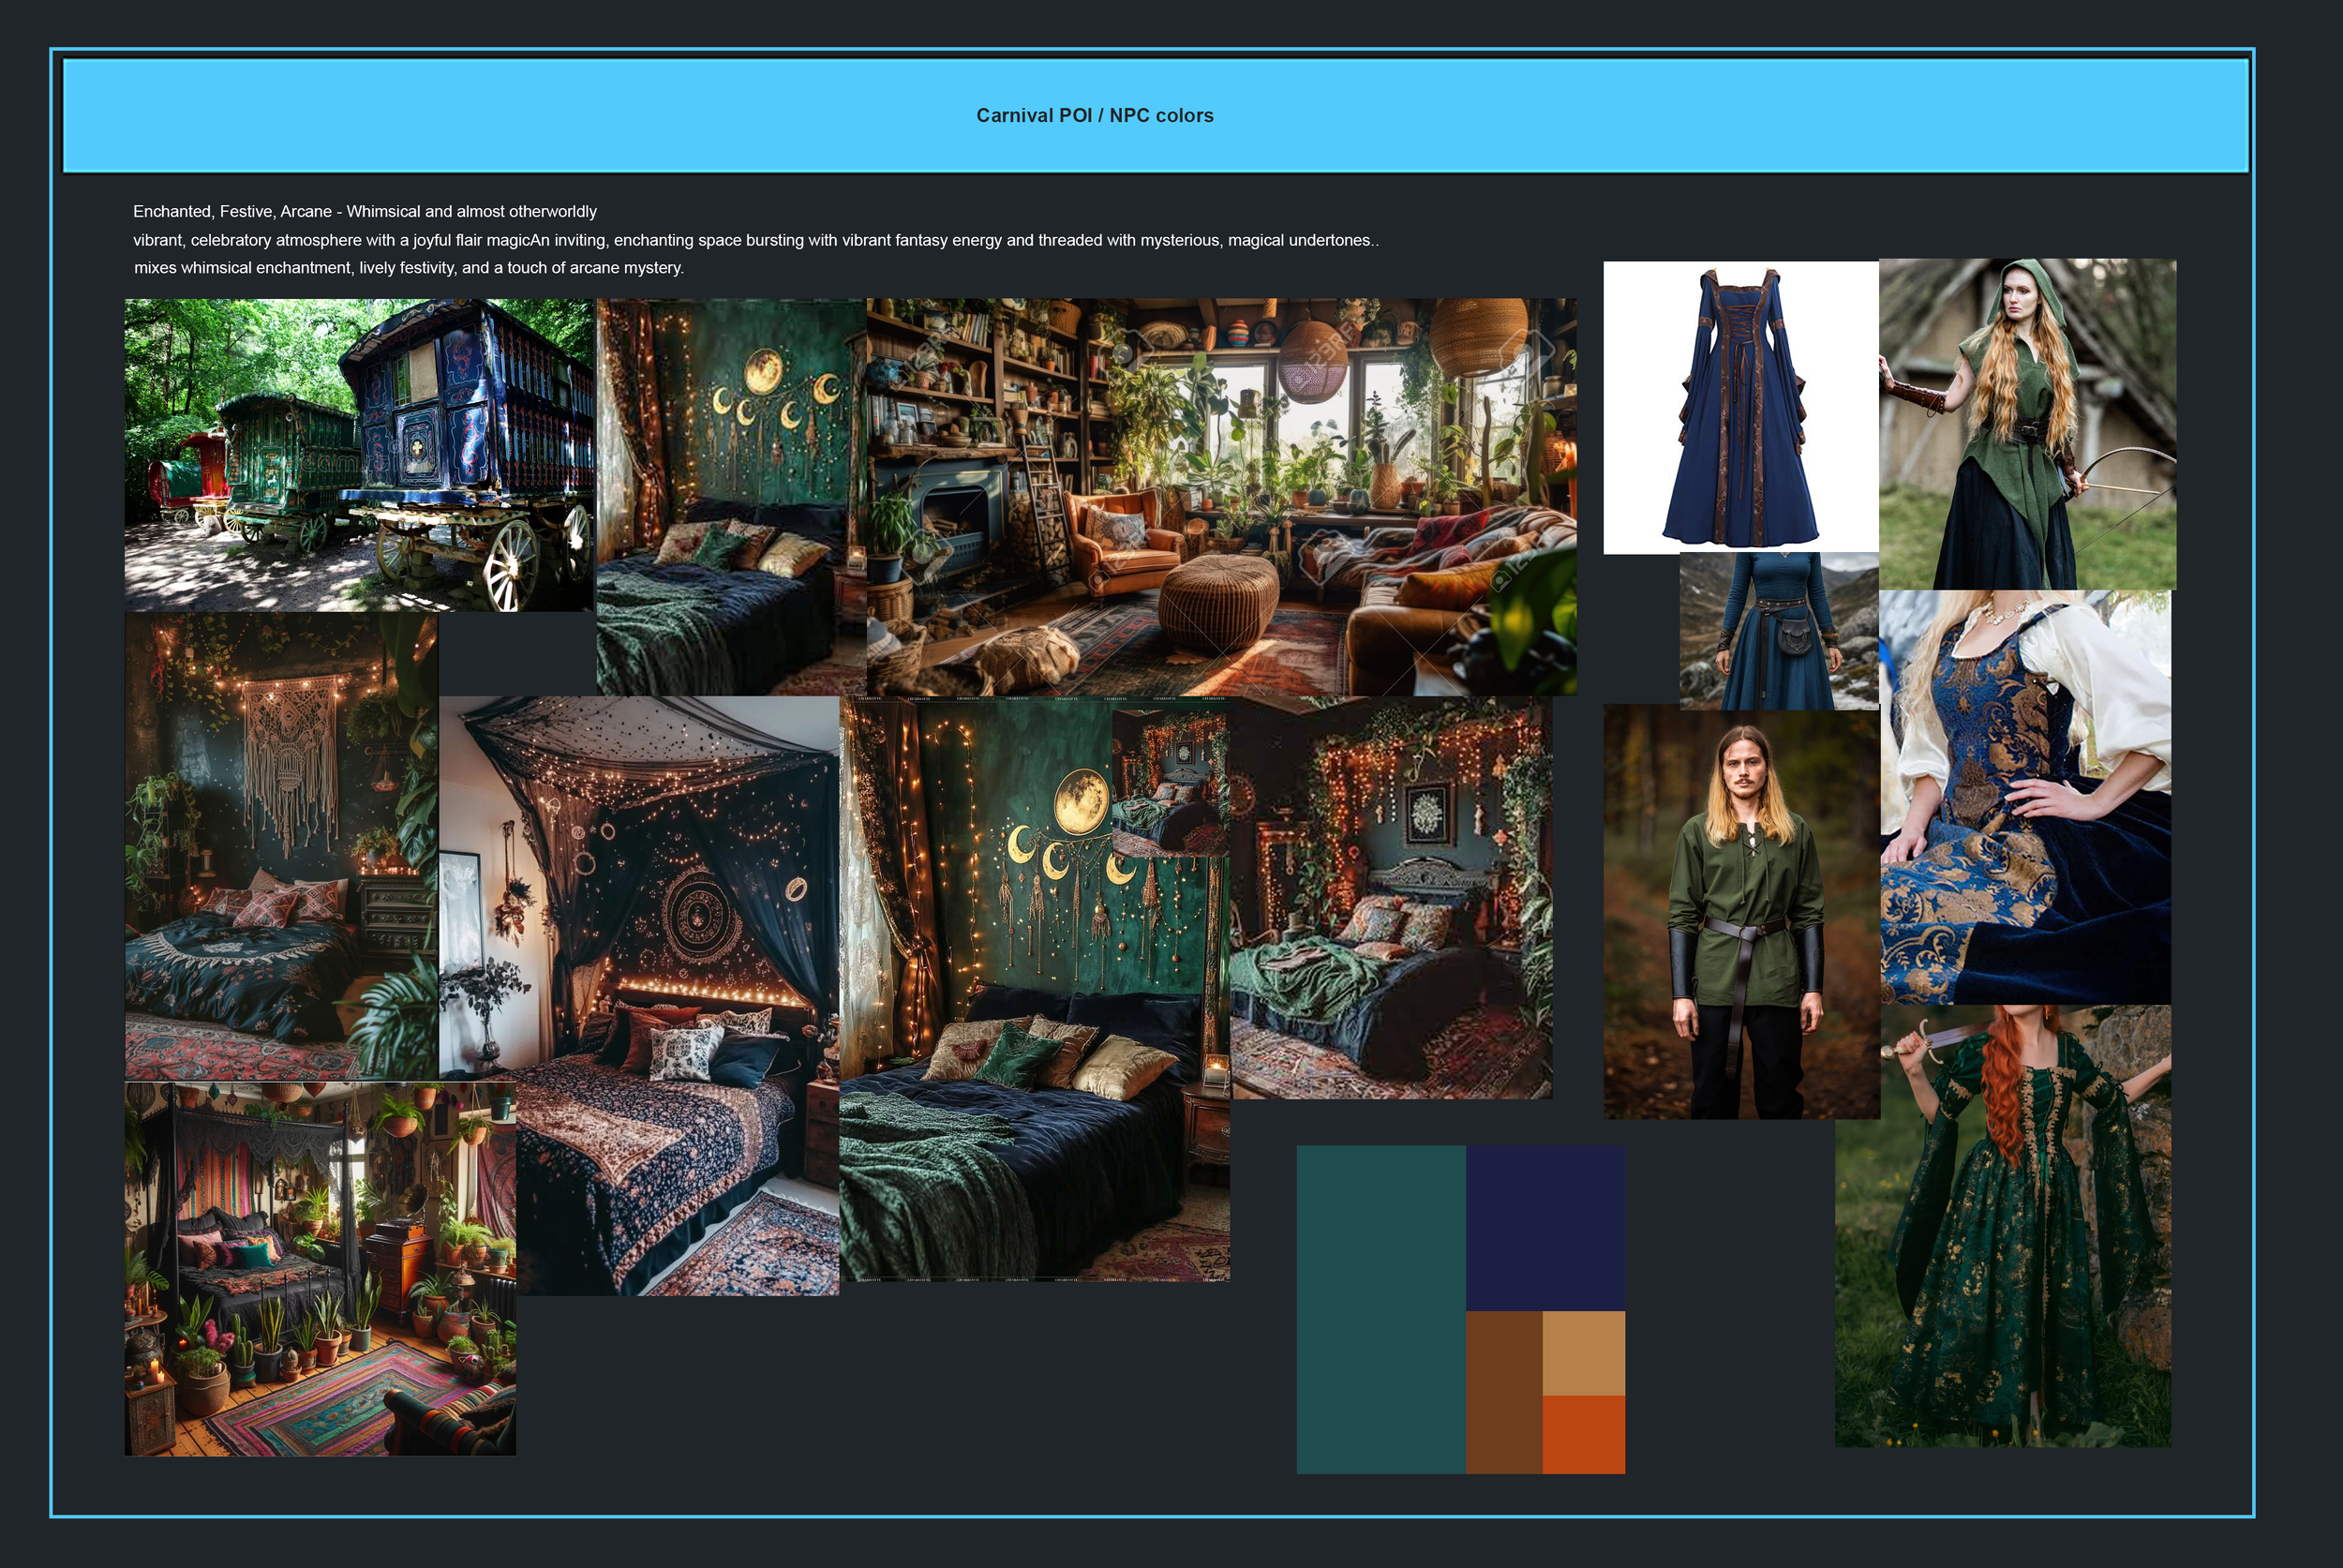
Task: Click the blue and gold brocade dress photo
Action: coord(2024,796)
